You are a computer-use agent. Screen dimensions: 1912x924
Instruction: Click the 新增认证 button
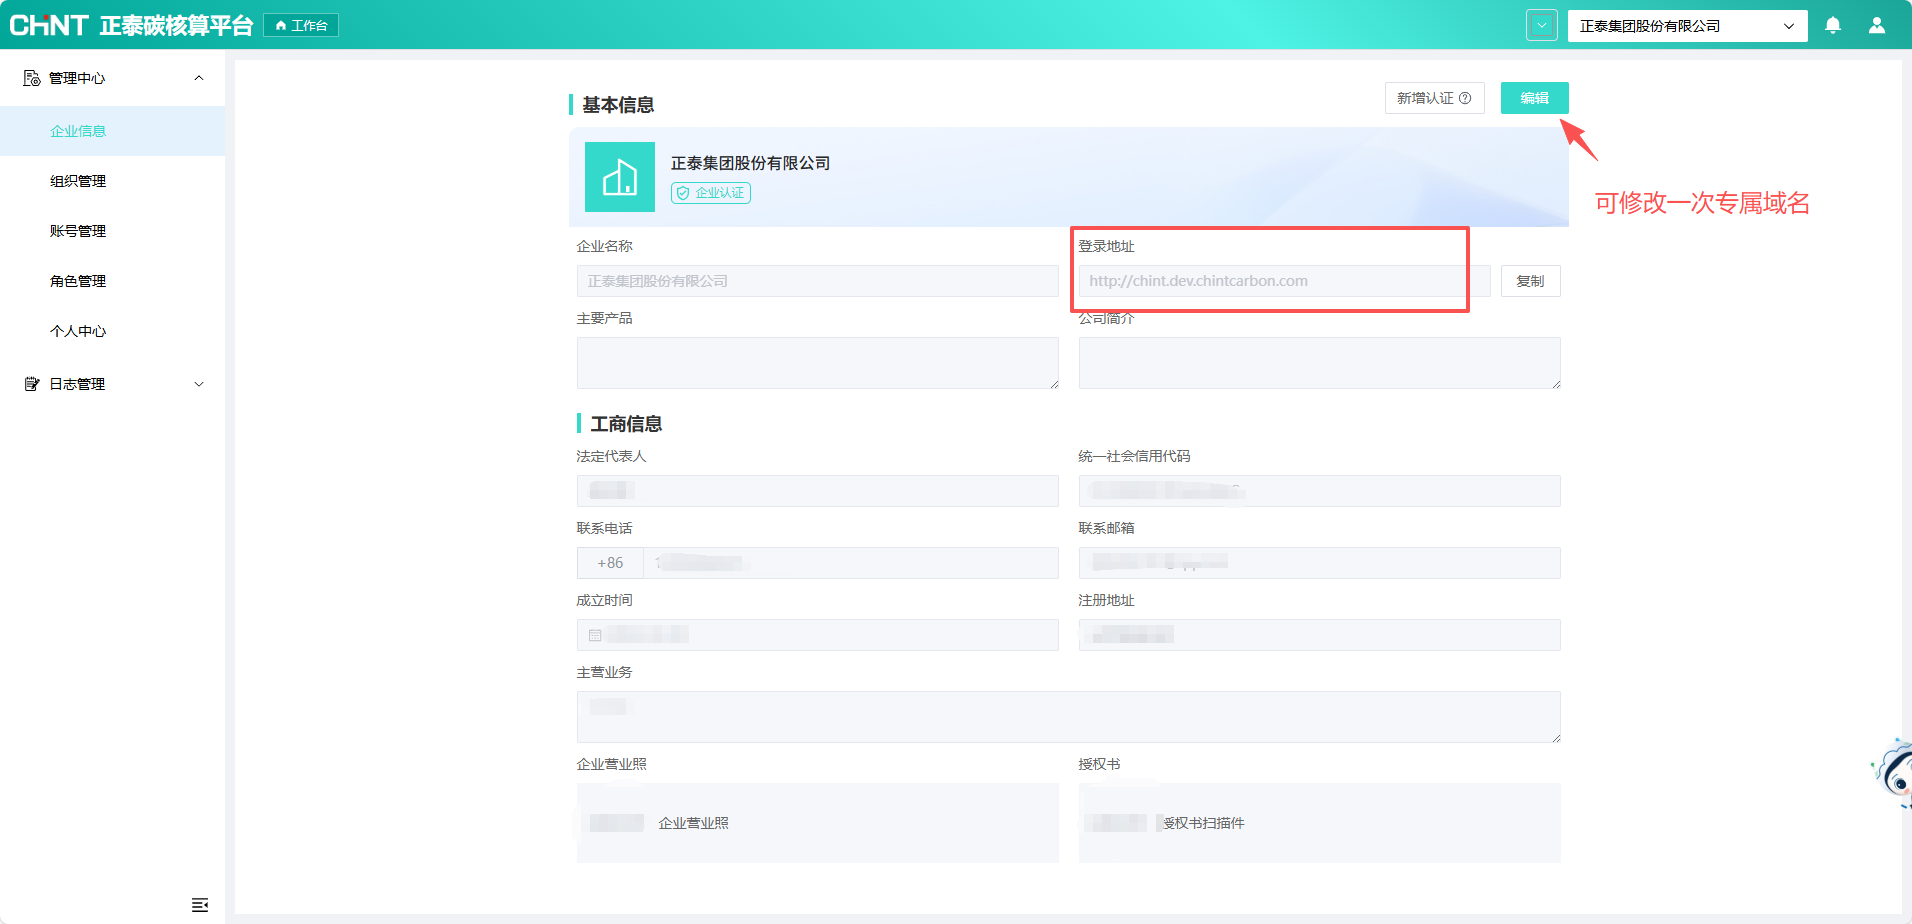[1434, 98]
